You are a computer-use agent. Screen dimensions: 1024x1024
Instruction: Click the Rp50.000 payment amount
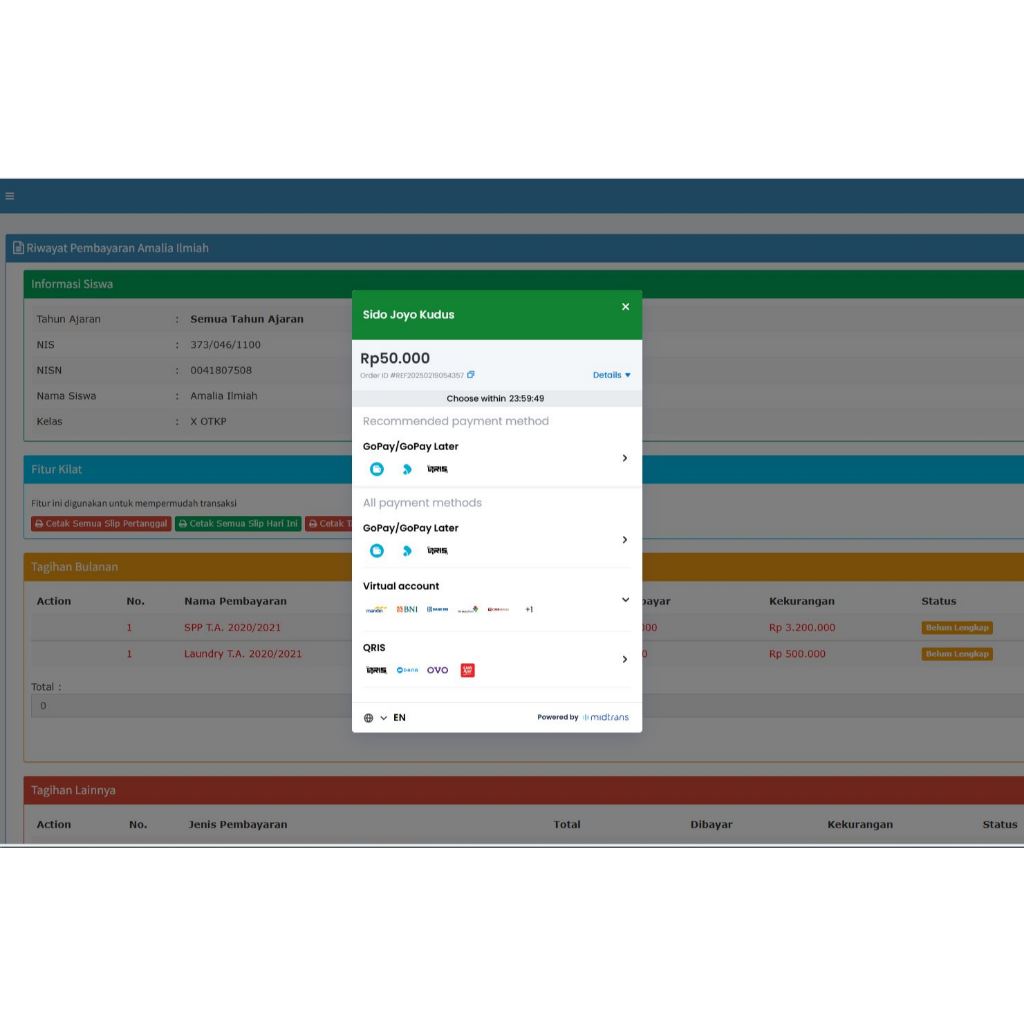(395, 358)
